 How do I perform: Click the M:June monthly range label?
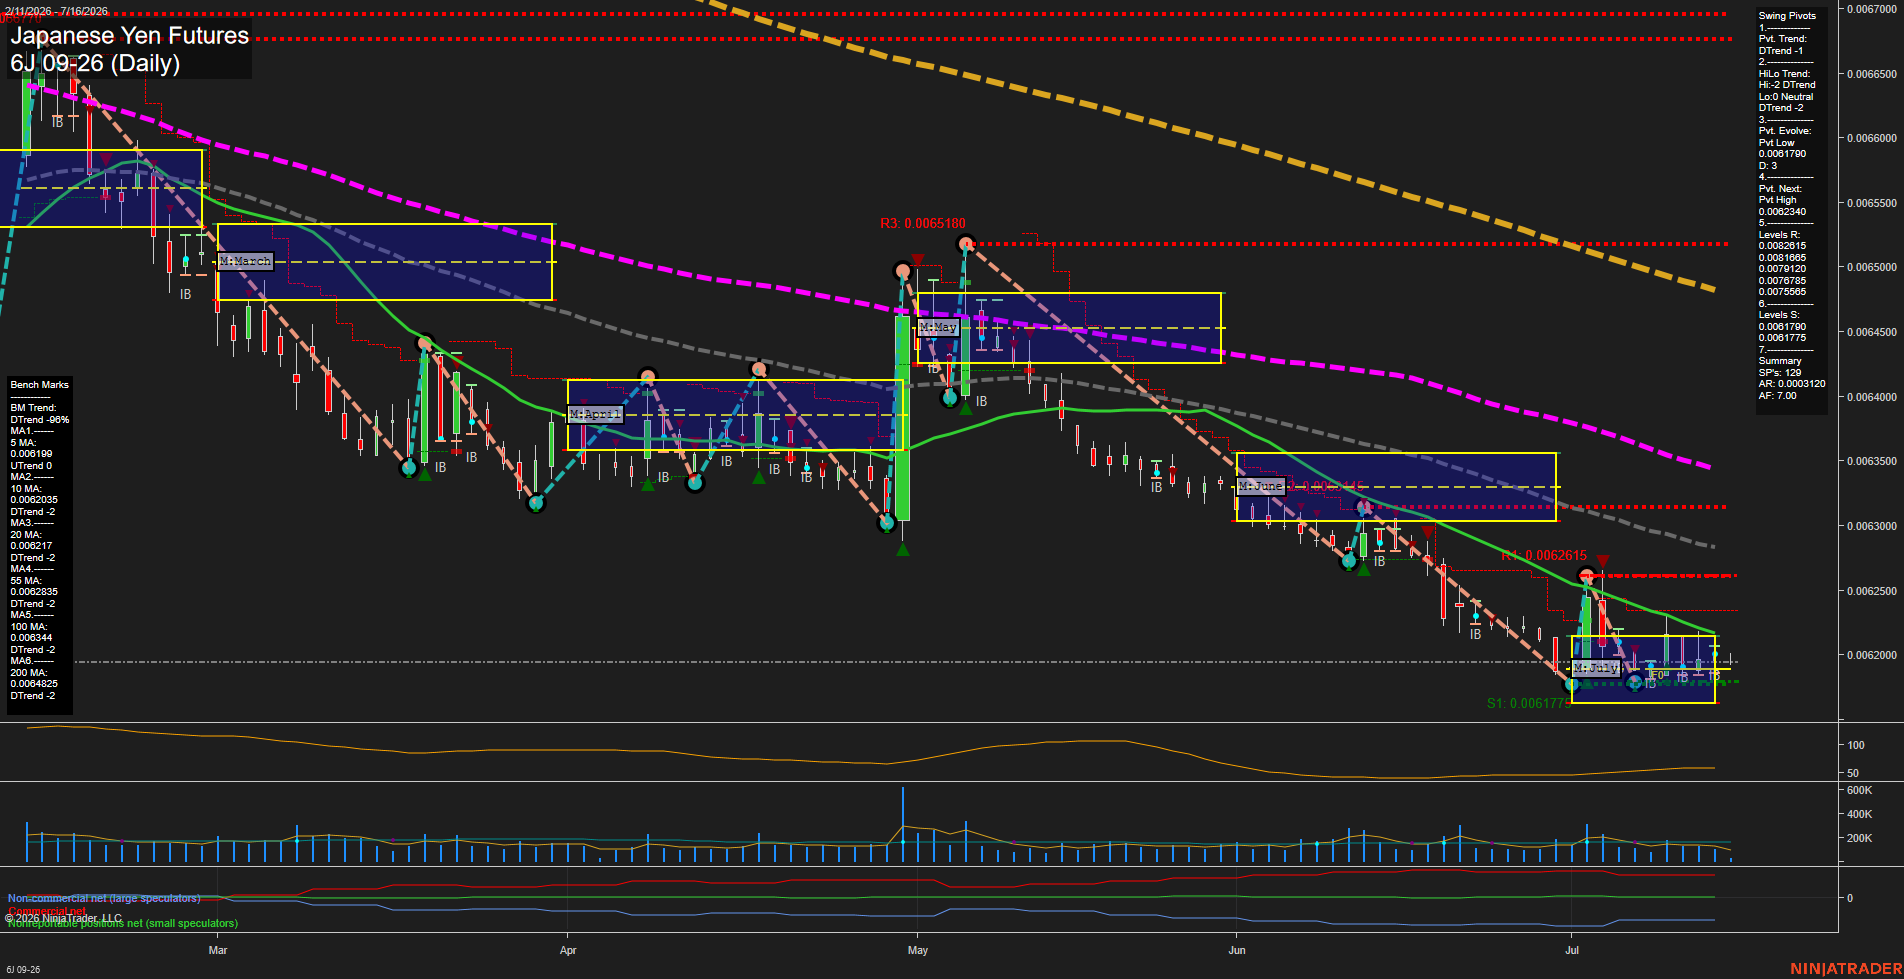pos(1260,486)
